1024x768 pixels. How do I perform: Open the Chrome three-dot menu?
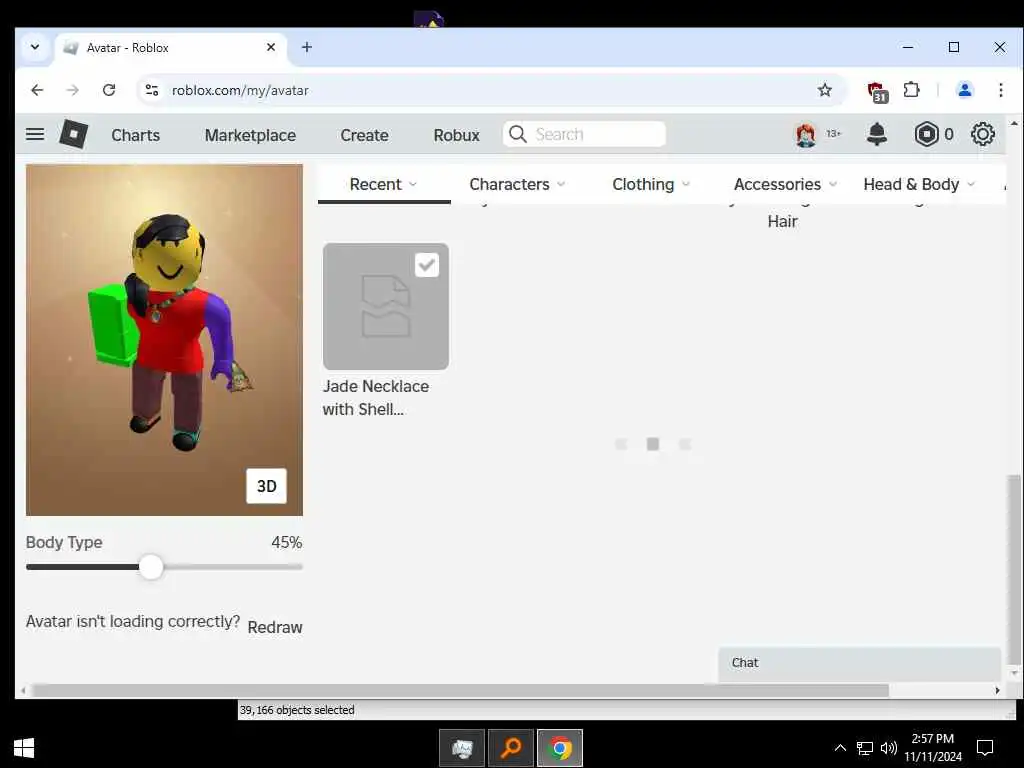(1000, 90)
